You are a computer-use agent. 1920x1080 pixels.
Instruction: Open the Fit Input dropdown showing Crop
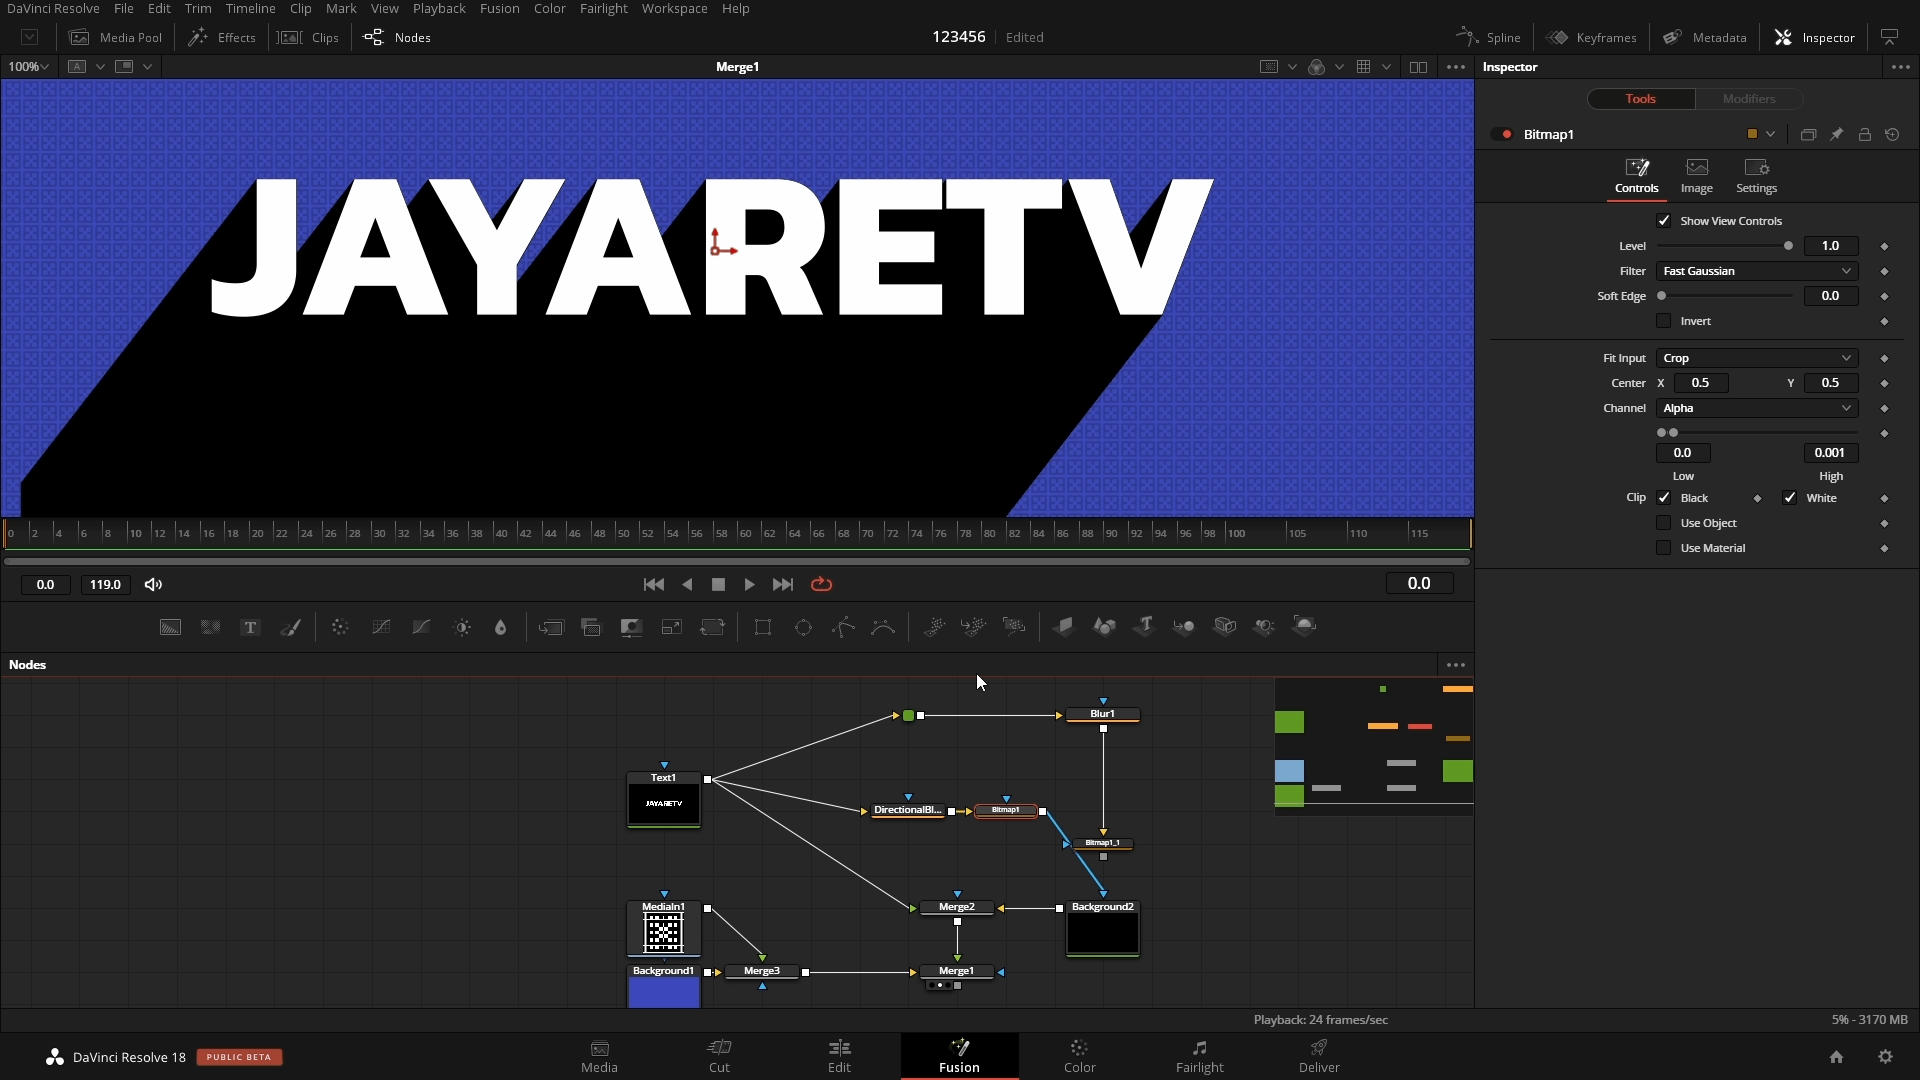click(1757, 357)
